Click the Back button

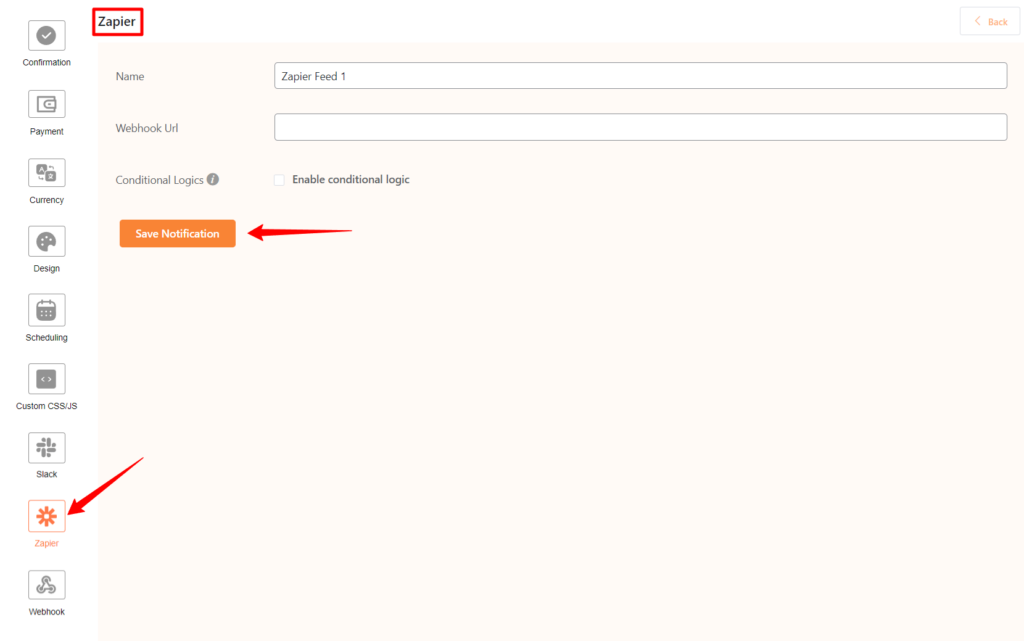tap(989, 21)
